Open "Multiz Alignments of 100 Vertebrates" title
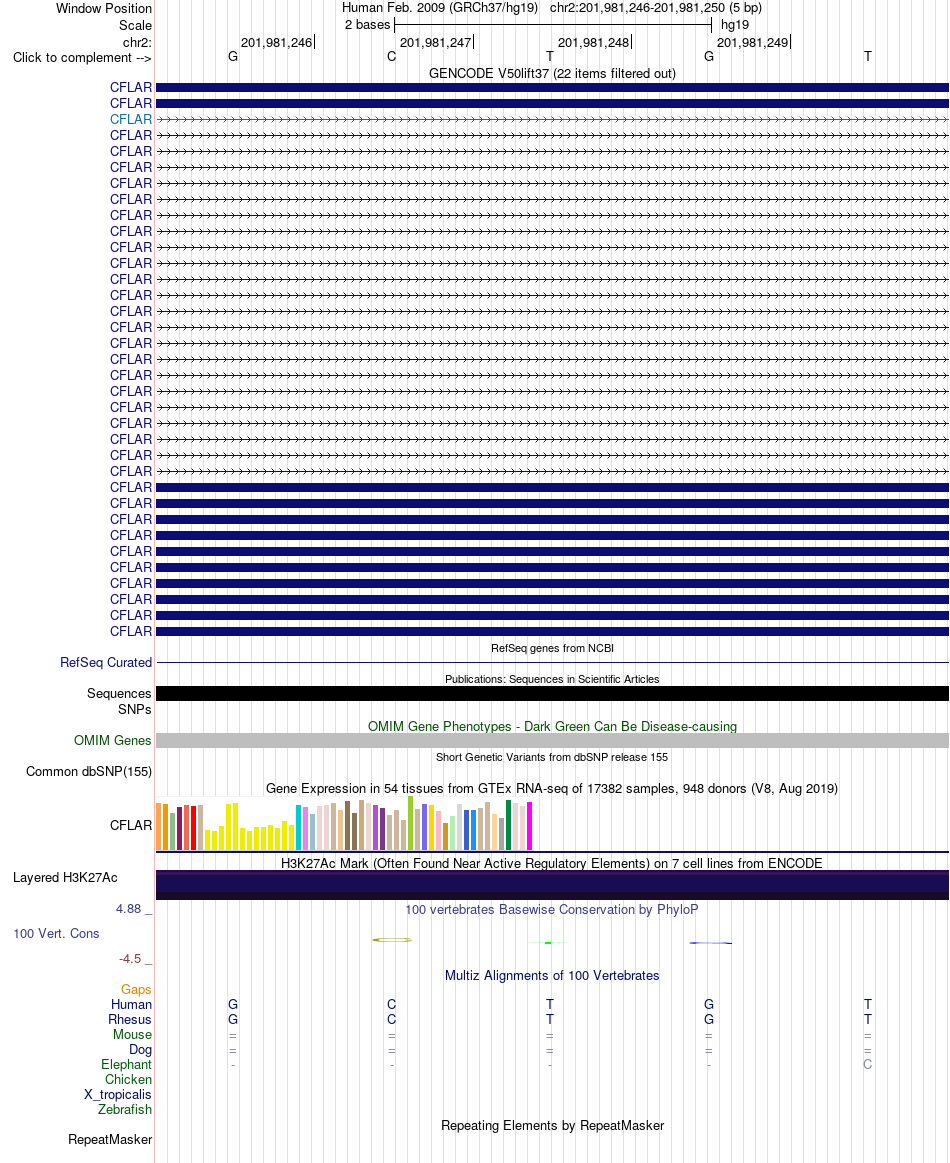This screenshot has width=950, height=1163. coord(552,975)
